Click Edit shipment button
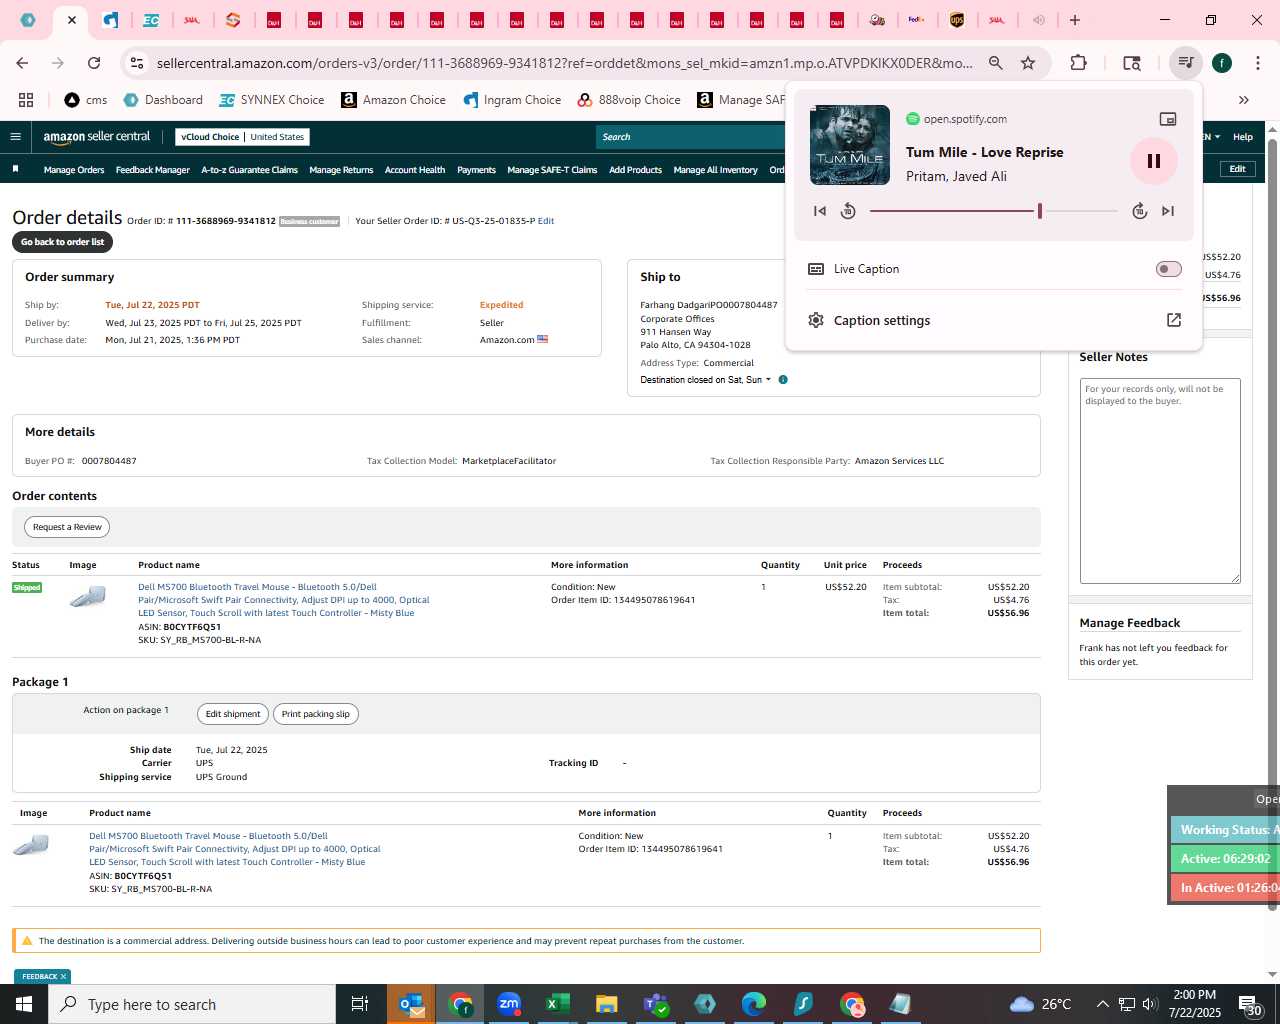The width and height of the screenshot is (1280, 1024). point(233,714)
